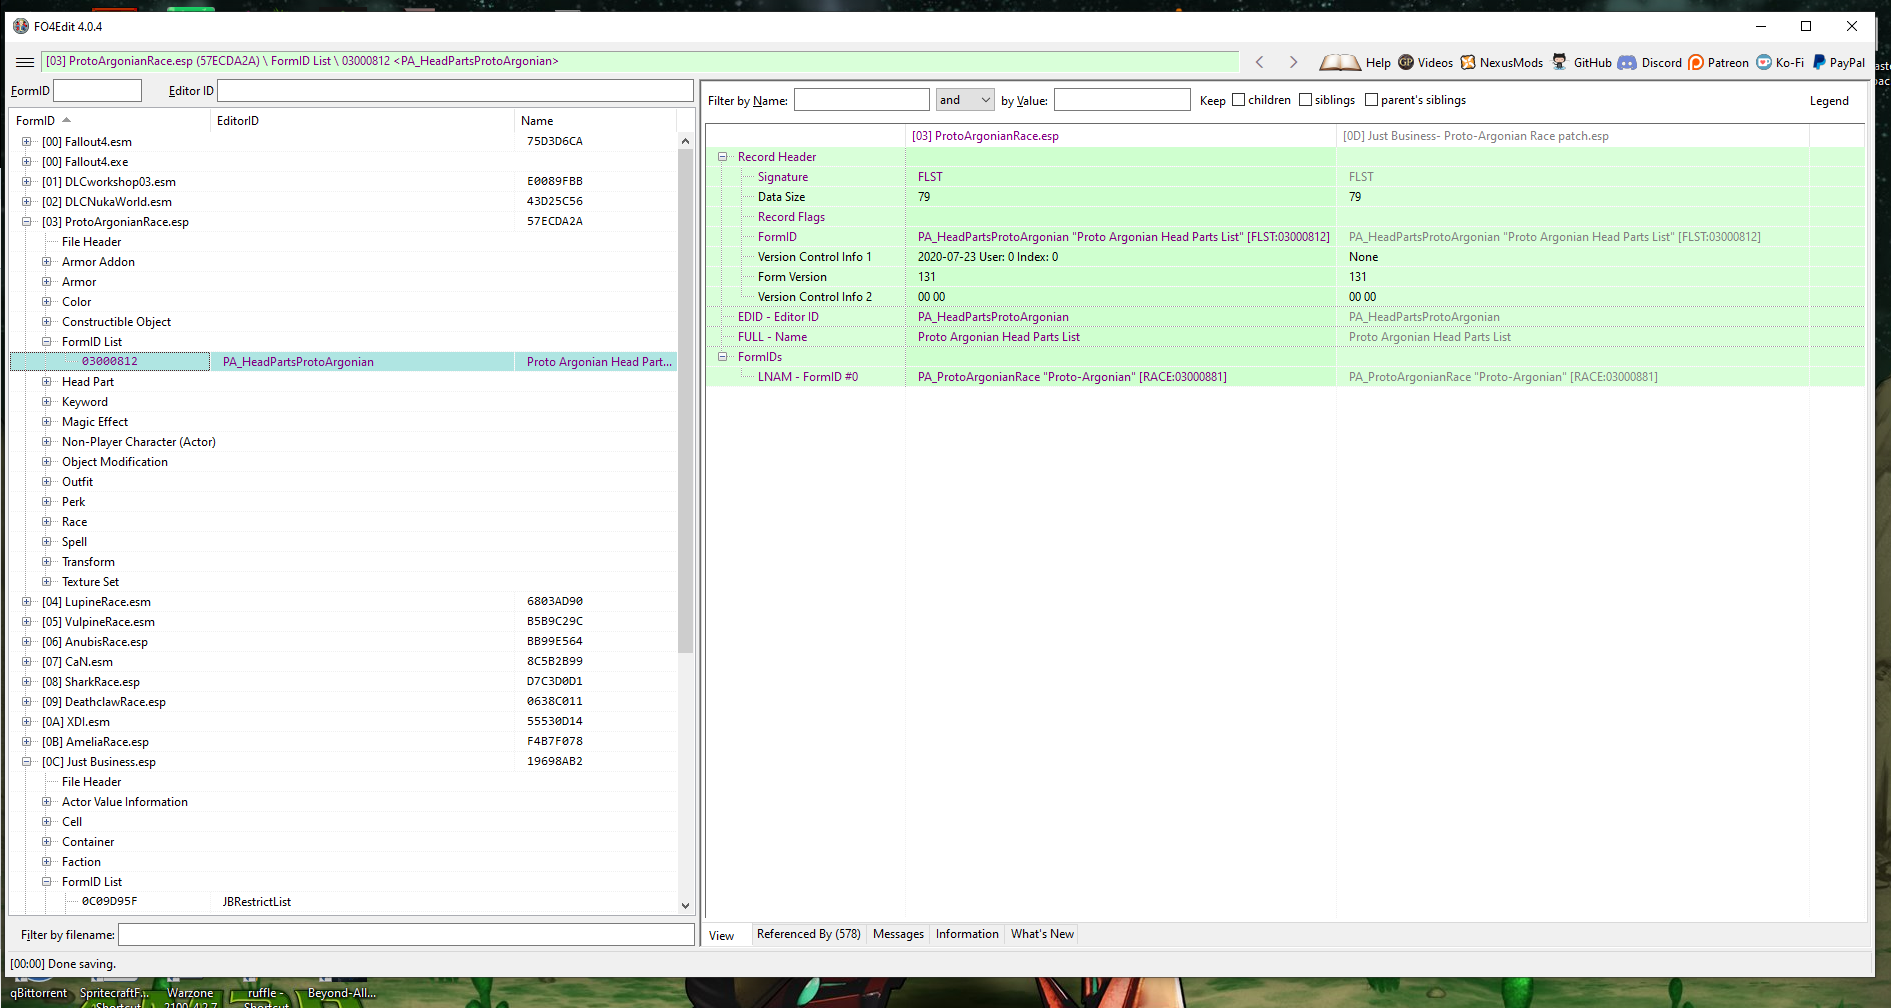This screenshot has height=1008, width=1891.
Task: Click the Legend button
Action: coord(1829,101)
